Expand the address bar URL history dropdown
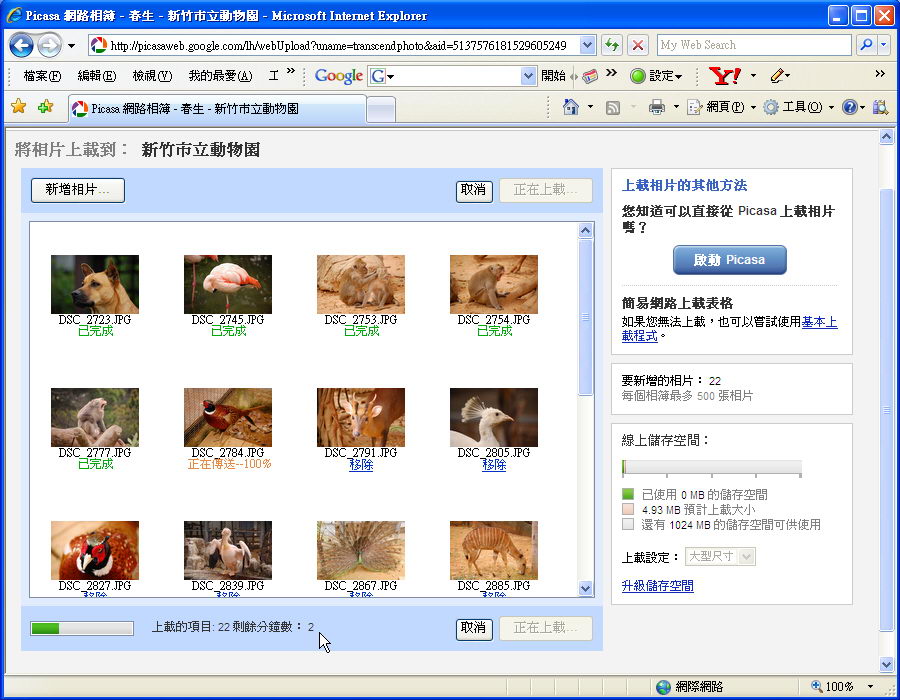 click(x=587, y=45)
